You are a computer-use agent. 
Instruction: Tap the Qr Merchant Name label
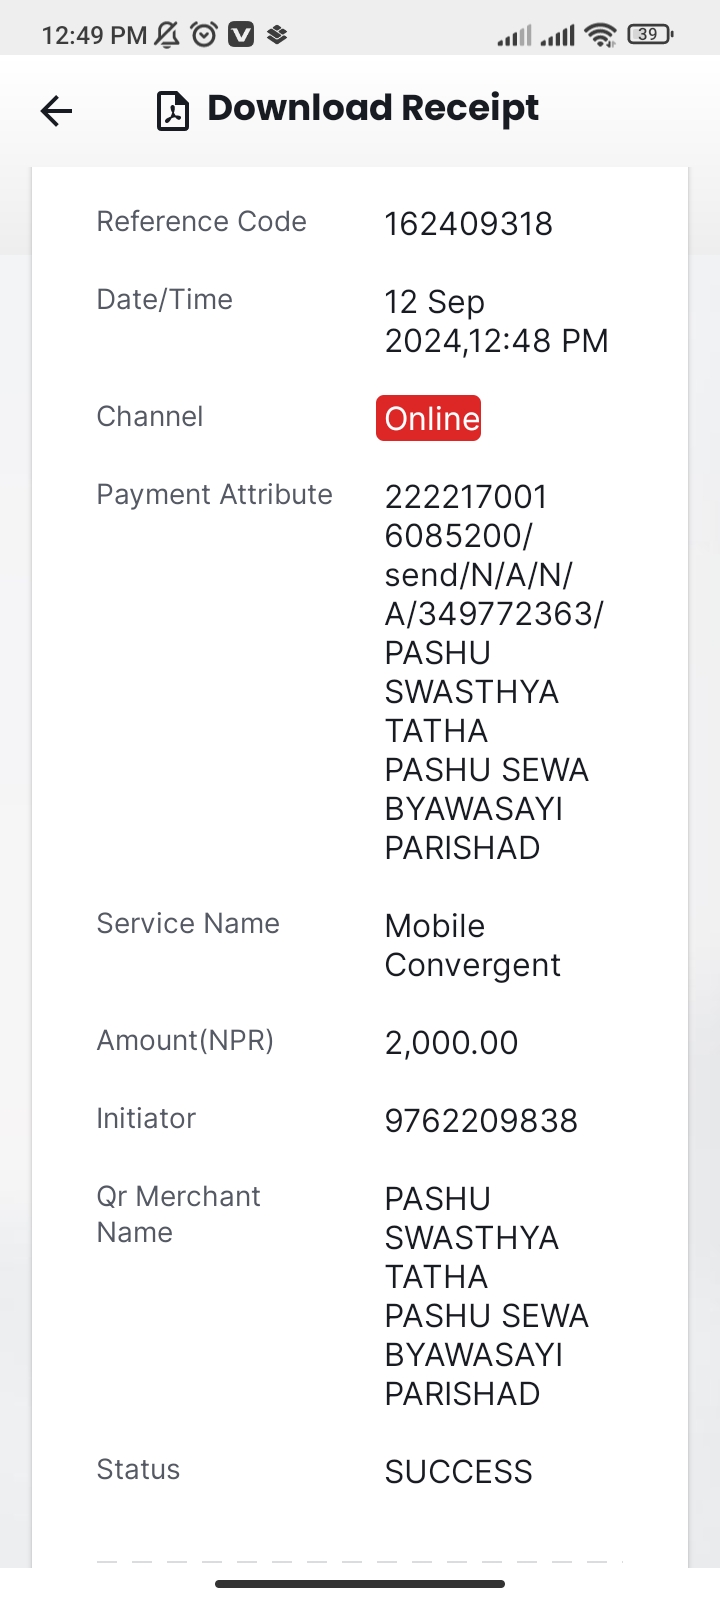(x=178, y=1214)
